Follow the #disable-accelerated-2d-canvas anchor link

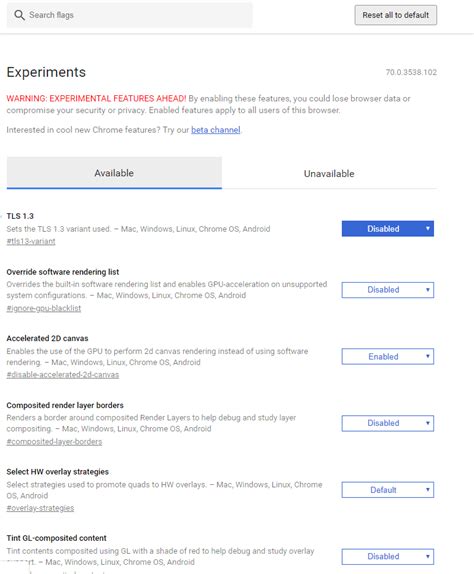coord(63,375)
